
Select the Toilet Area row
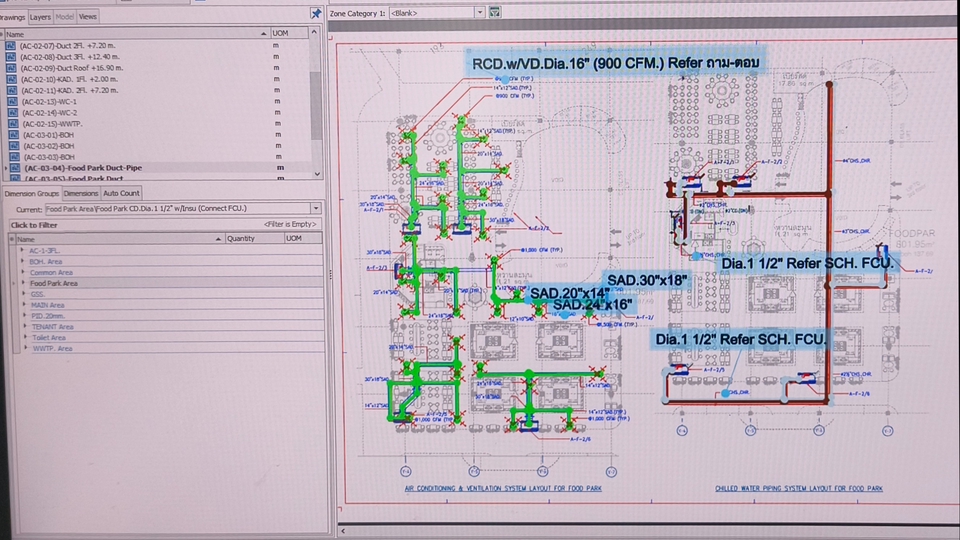(51, 338)
